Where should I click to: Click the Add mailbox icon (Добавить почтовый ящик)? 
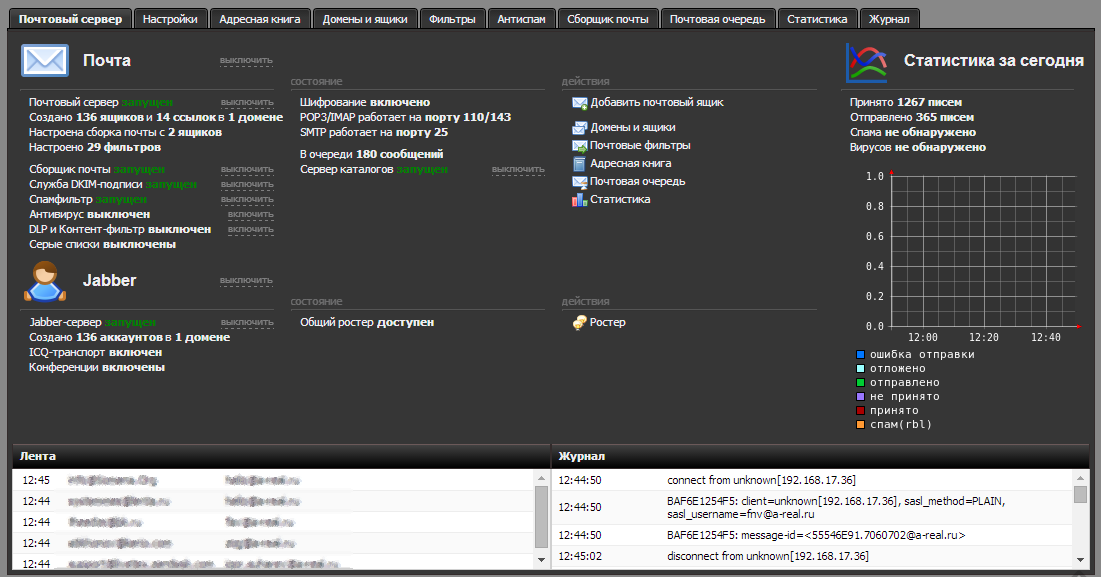click(579, 103)
